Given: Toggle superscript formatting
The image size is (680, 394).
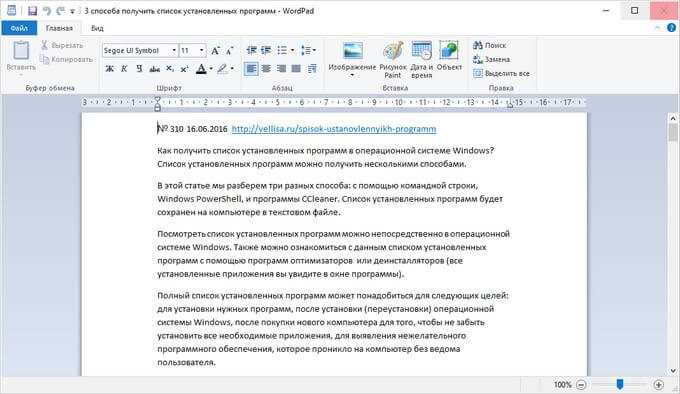Looking at the screenshot, I should point(185,68).
